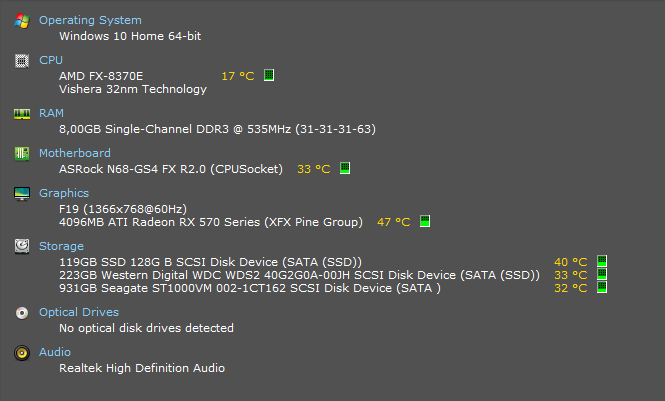Open the Storage section heading
The image size is (665, 401).
(x=61, y=246)
